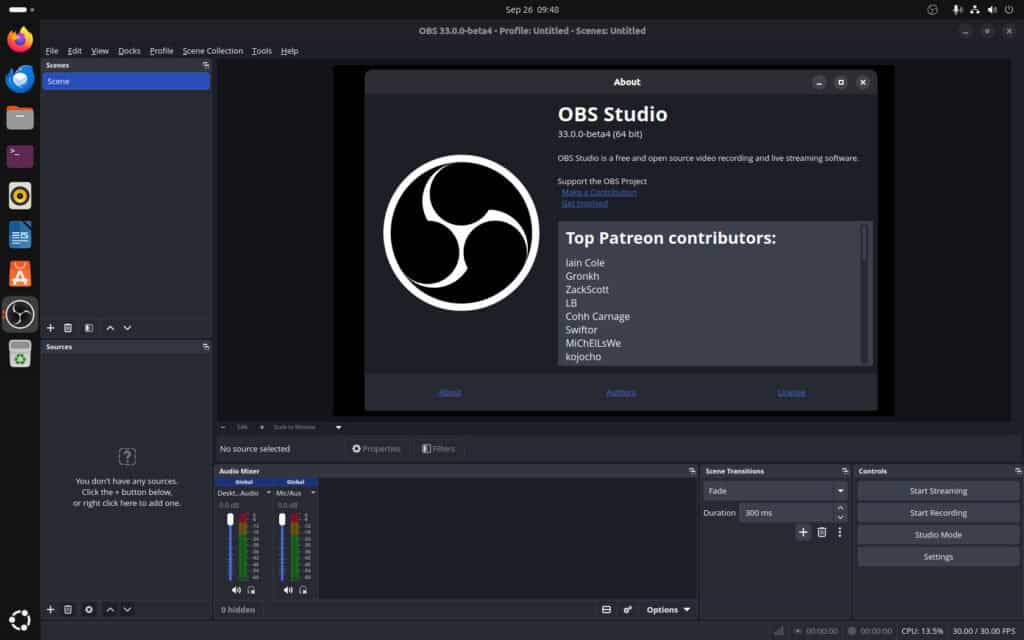Click Start Streaming
The image size is (1024, 640).
938,490
